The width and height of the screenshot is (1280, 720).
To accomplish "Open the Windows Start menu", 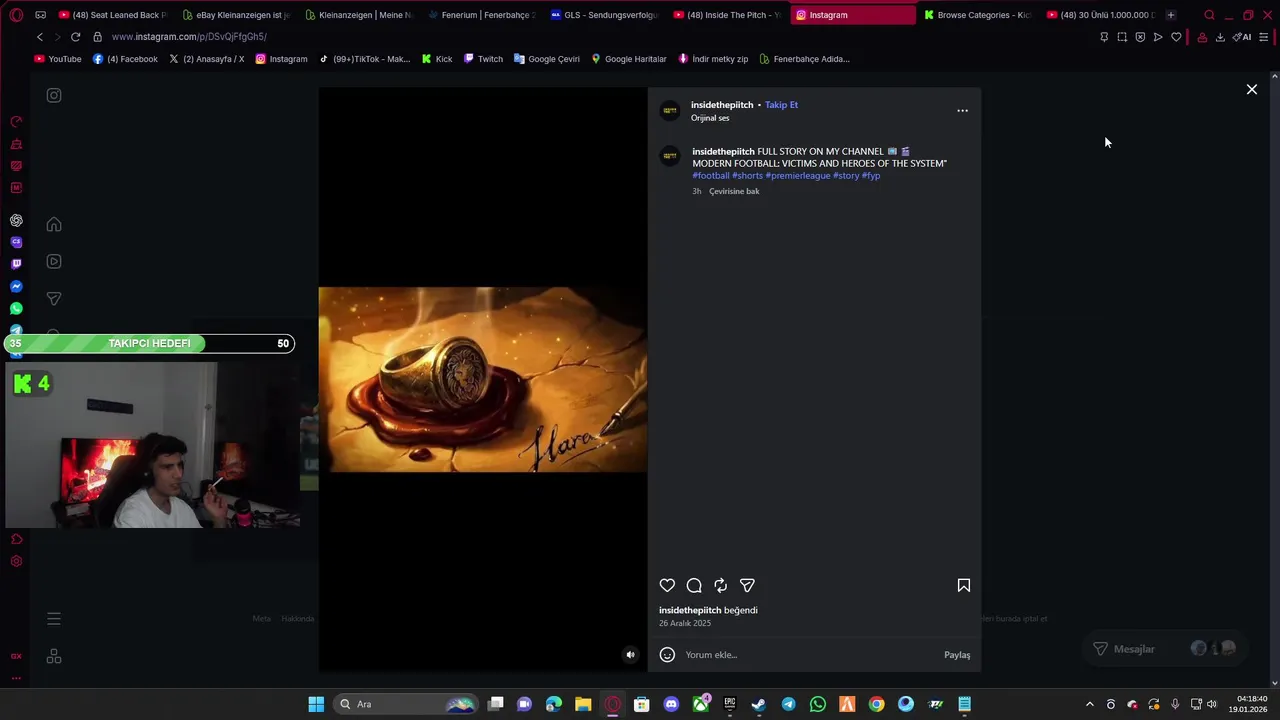I will tap(316, 704).
